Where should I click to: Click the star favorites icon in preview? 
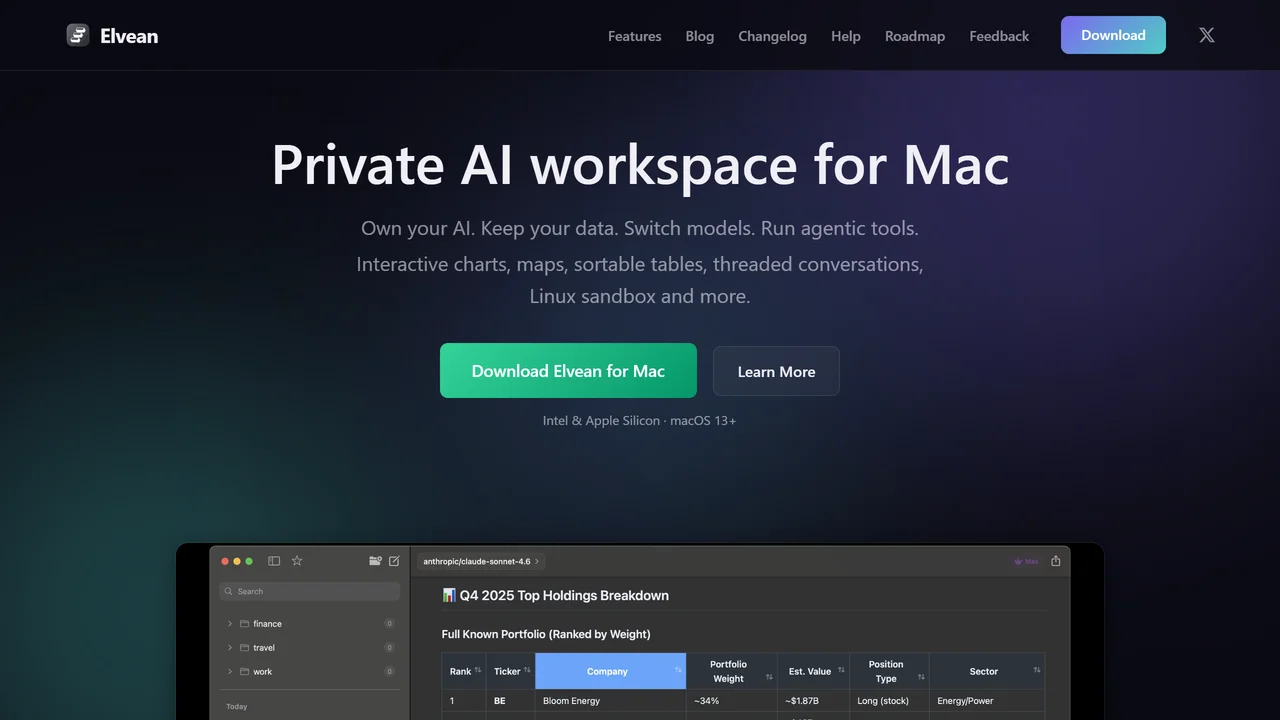297,561
